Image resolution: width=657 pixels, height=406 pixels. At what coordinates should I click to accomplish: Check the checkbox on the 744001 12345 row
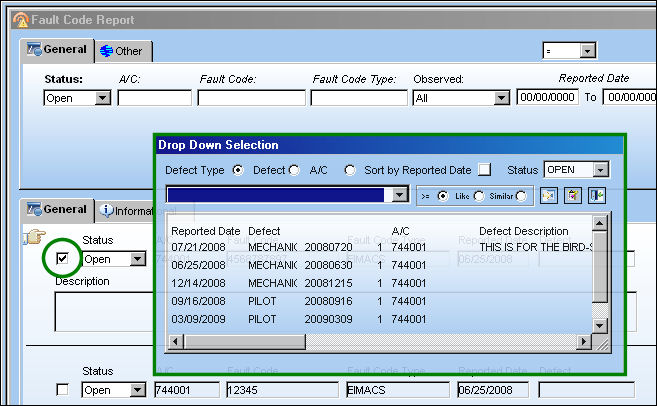coord(62,390)
